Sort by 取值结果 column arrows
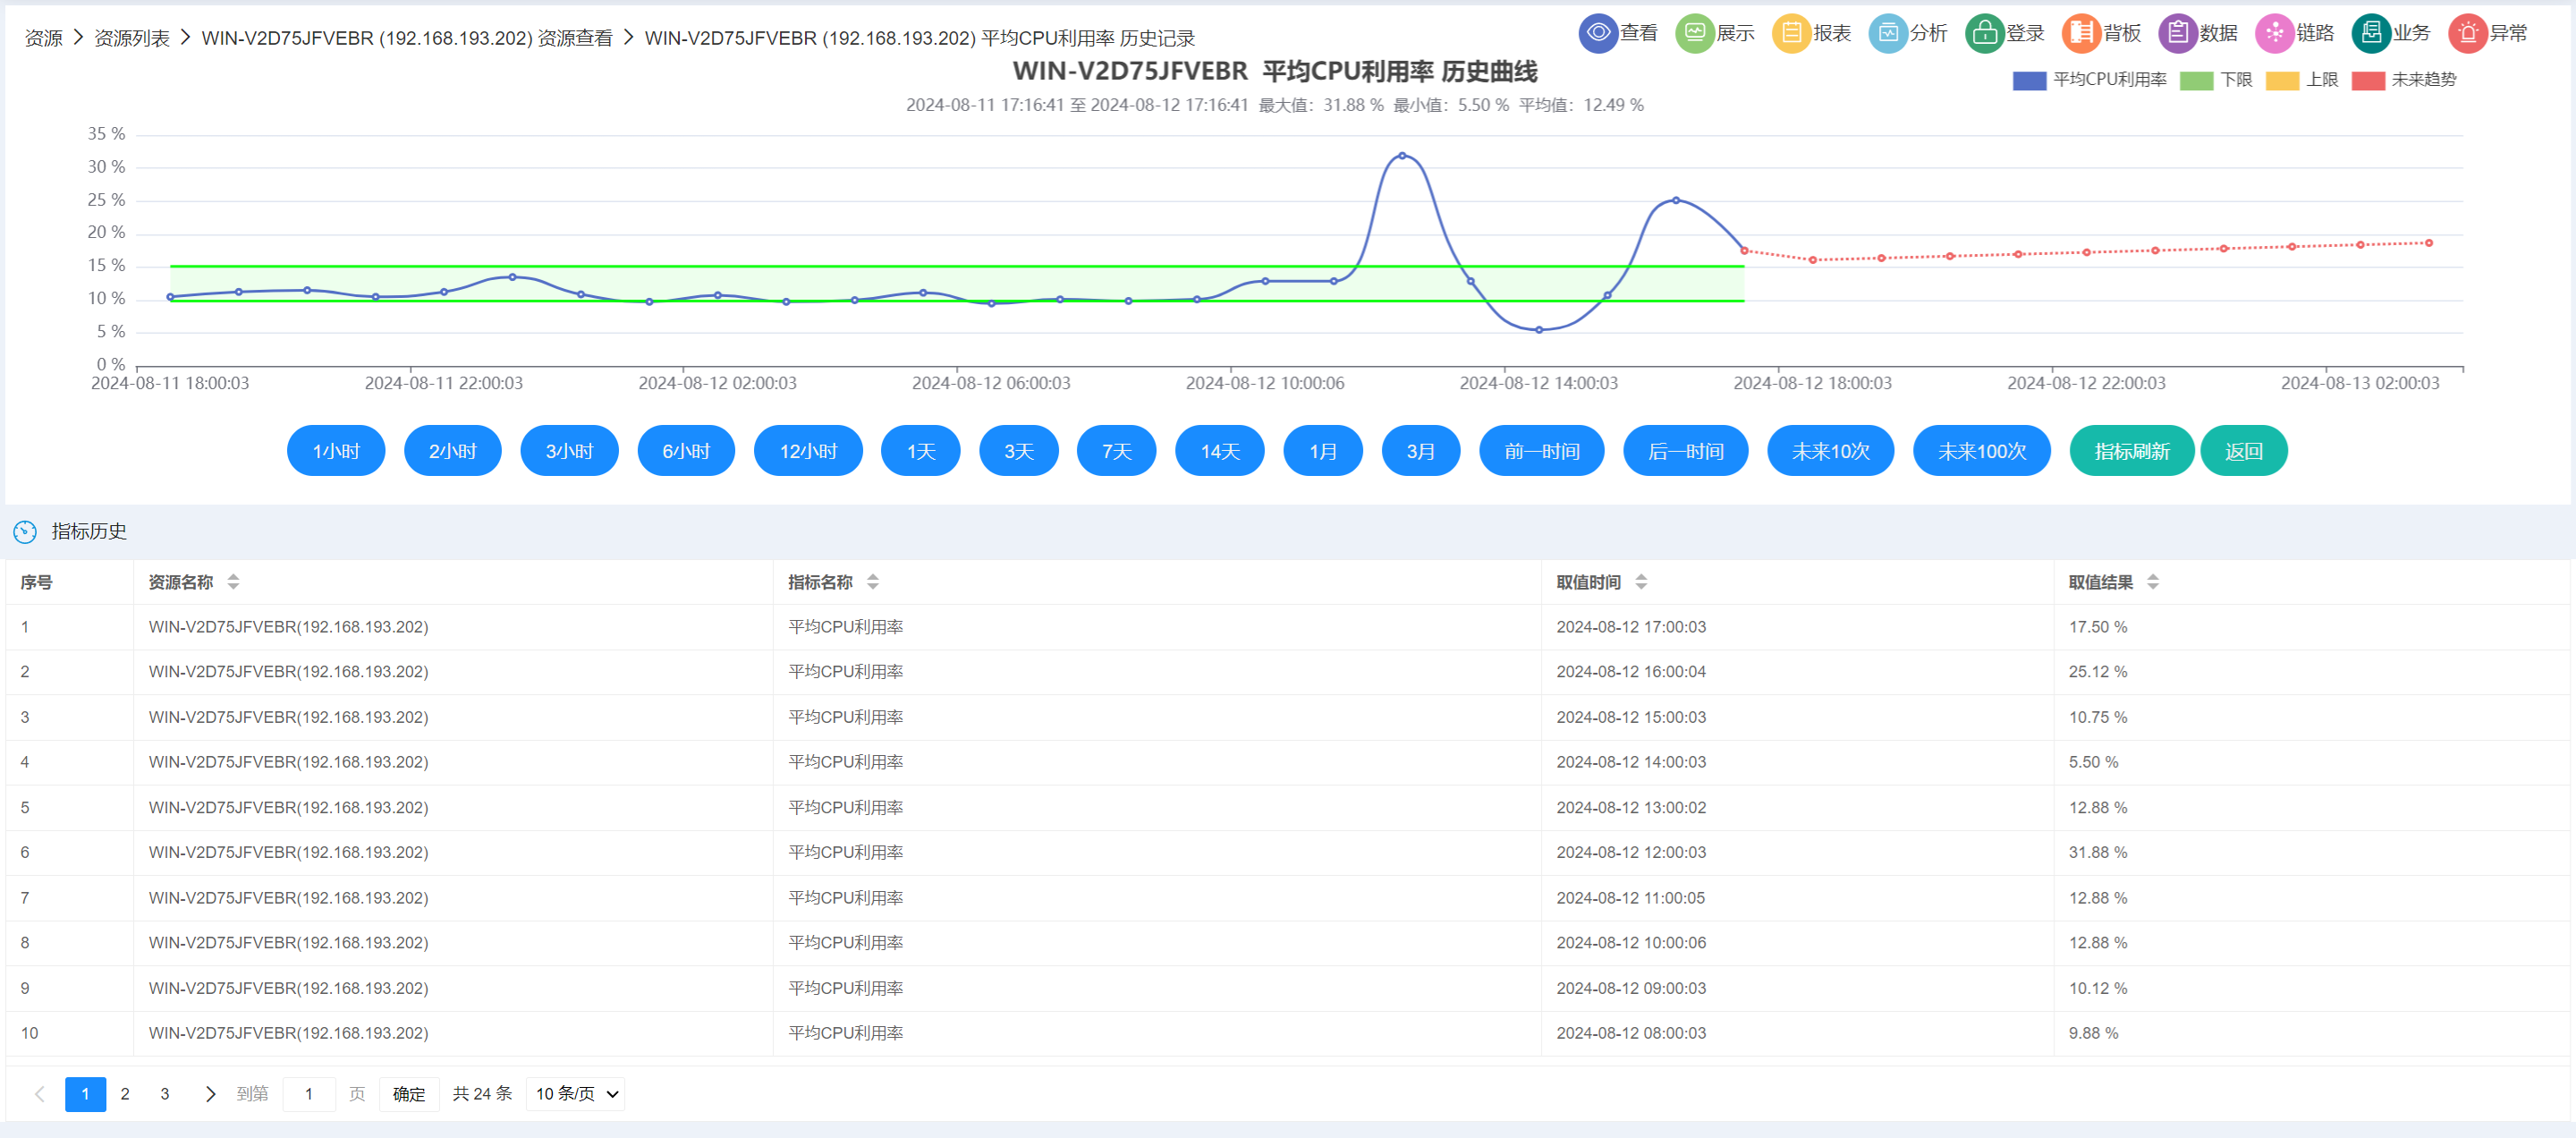Screen dimensions: 2576x1138 [x=2153, y=582]
